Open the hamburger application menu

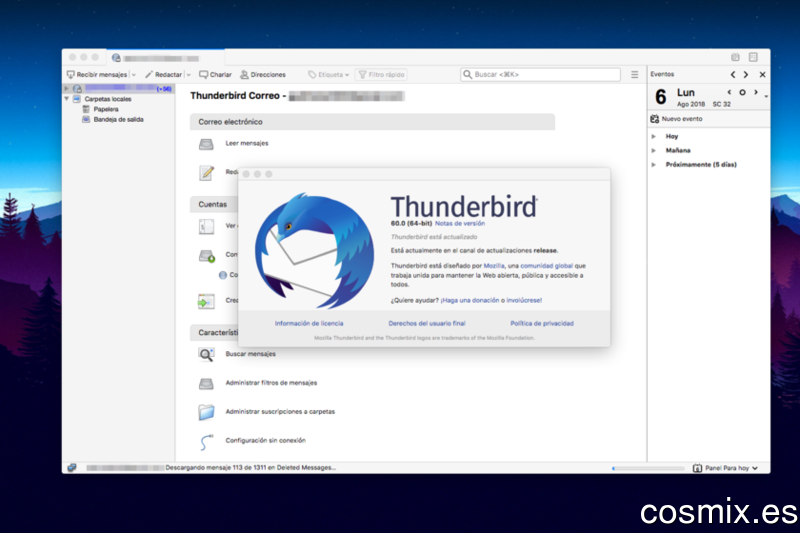pyautogui.click(x=634, y=74)
